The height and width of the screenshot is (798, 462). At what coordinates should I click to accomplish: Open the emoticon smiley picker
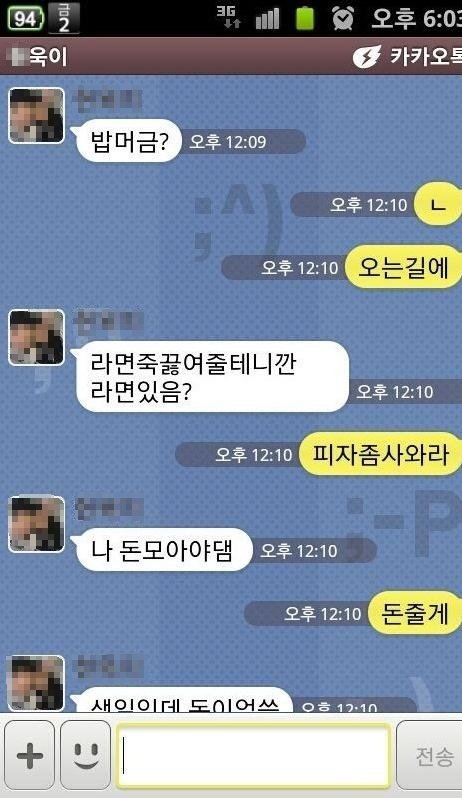click(x=85, y=755)
